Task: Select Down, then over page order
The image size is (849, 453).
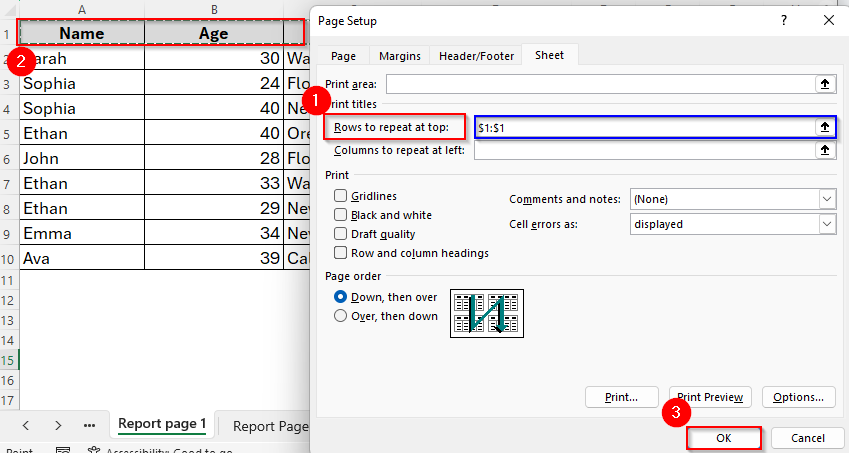Action: click(x=340, y=297)
